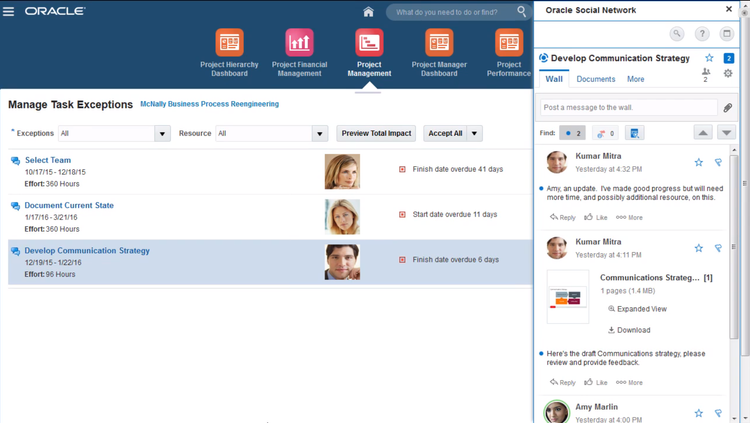Open Project Performance icon

[509, 42]
